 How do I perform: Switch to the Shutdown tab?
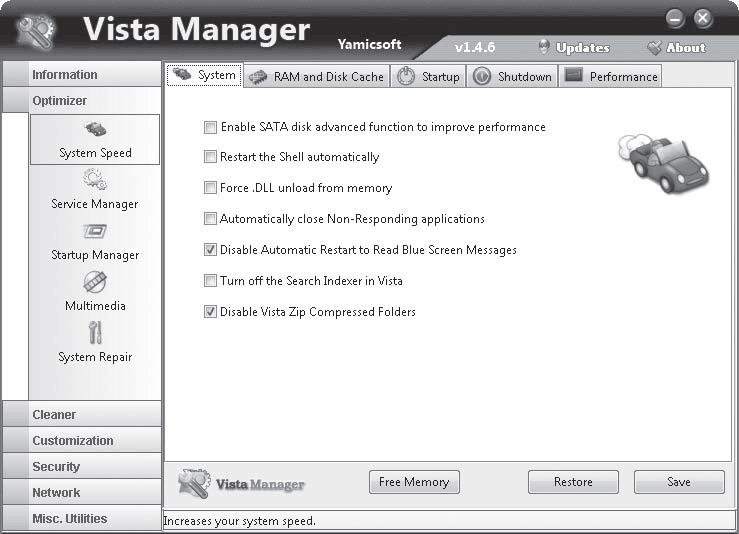click(x=512, y=76)
